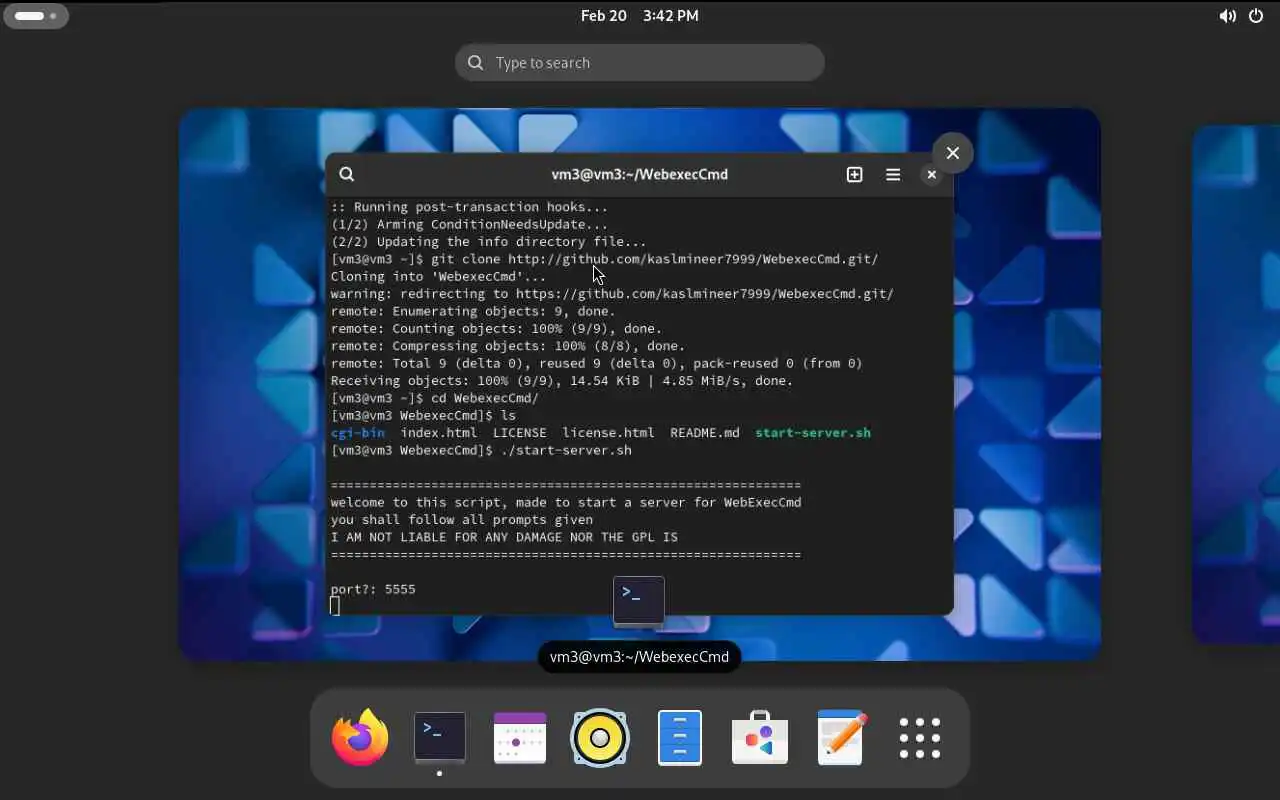
Task: Click the Running post-transaction hooks line
Action: tap(469, 207)
